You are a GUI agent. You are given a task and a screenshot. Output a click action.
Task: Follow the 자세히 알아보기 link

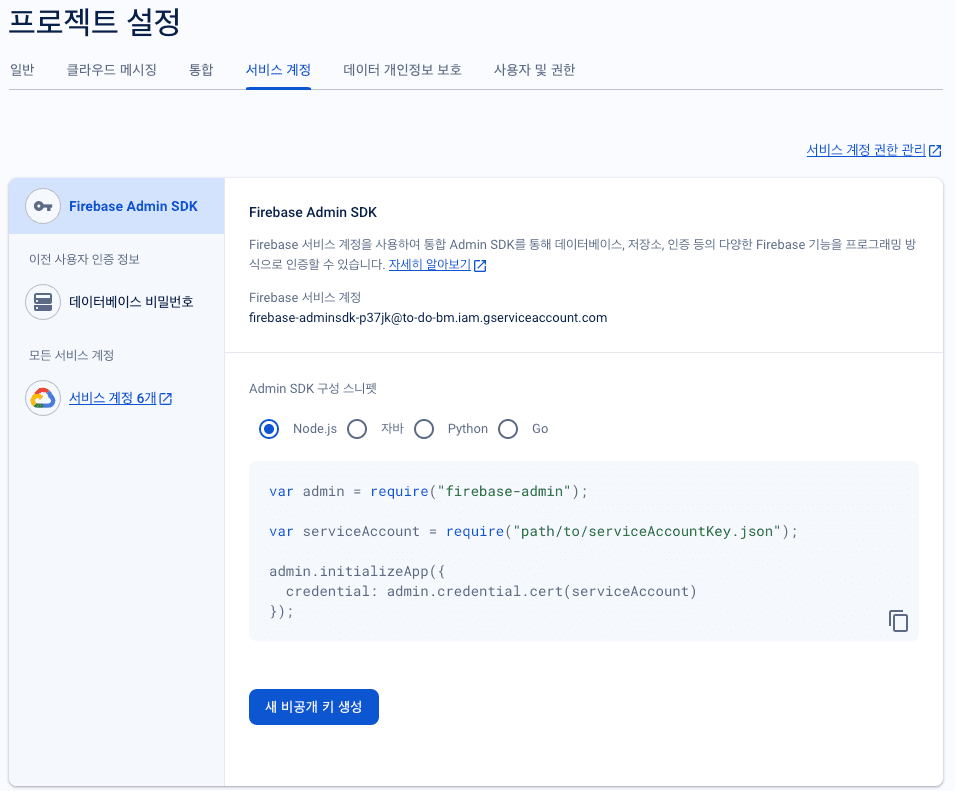429,264
